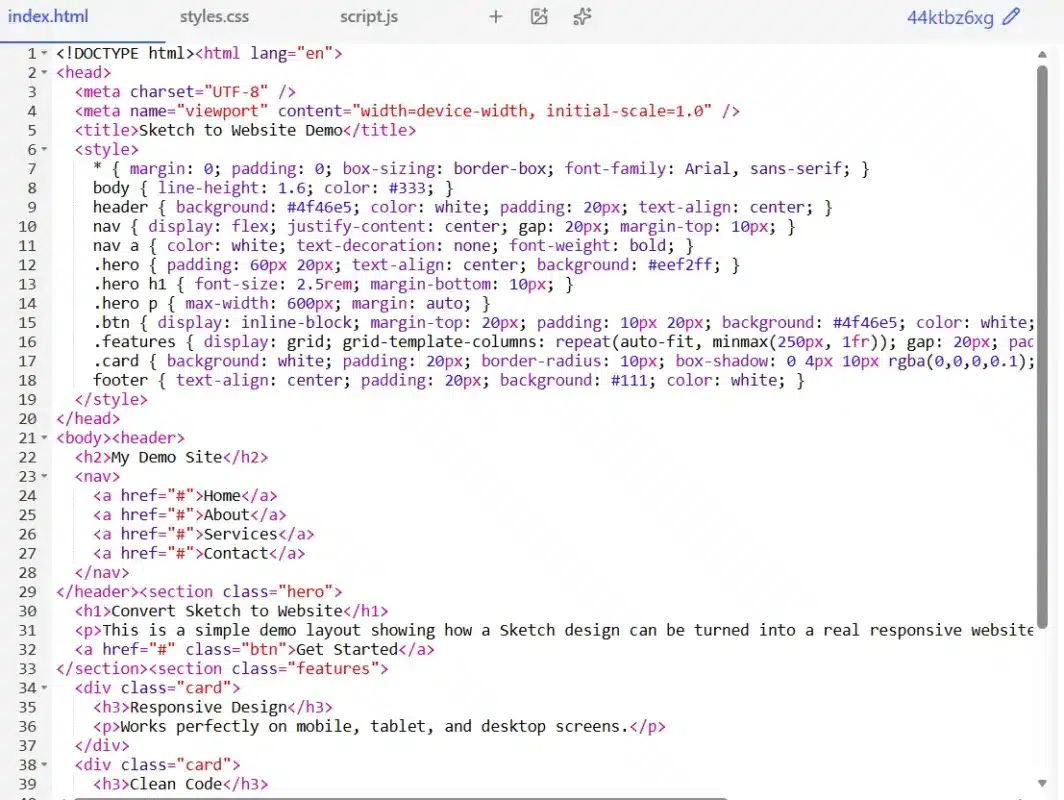The width and height of the screenshot is (1064, 800).
Task: Collapse the body fold arrow on line 21
Action: 44,438
